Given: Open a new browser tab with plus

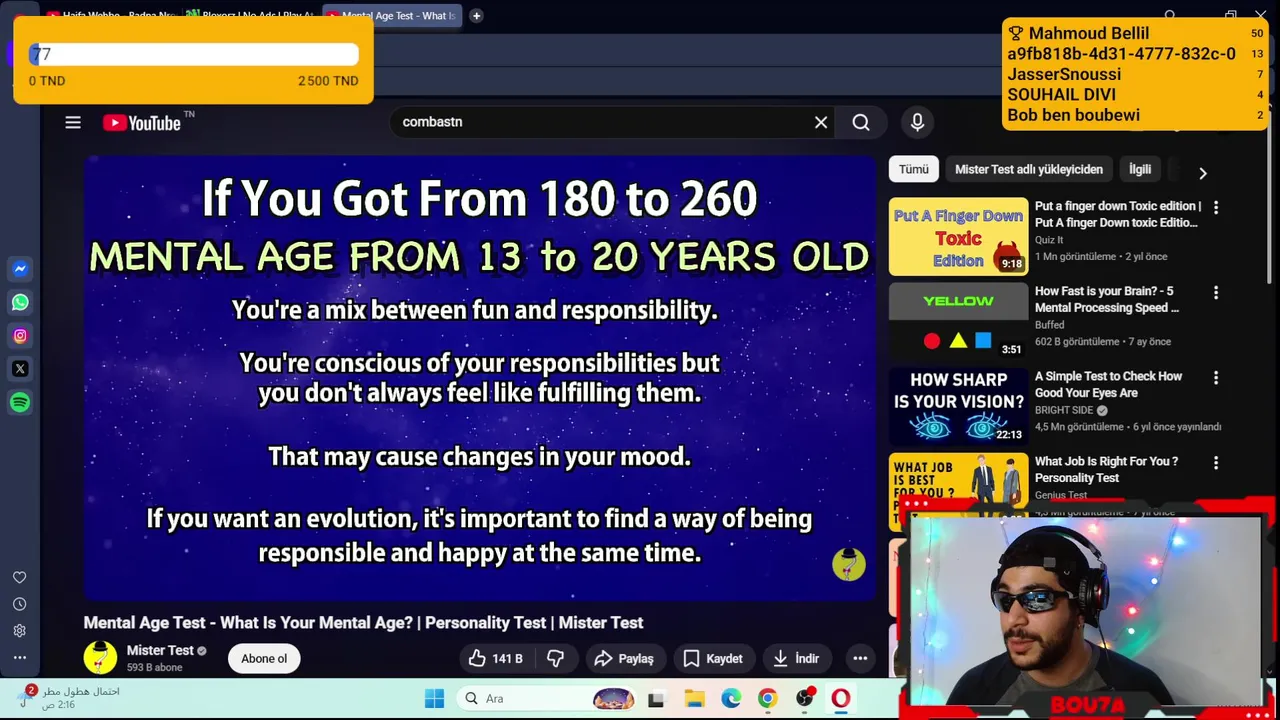Looking at the screenshot, I should point(477,15).
